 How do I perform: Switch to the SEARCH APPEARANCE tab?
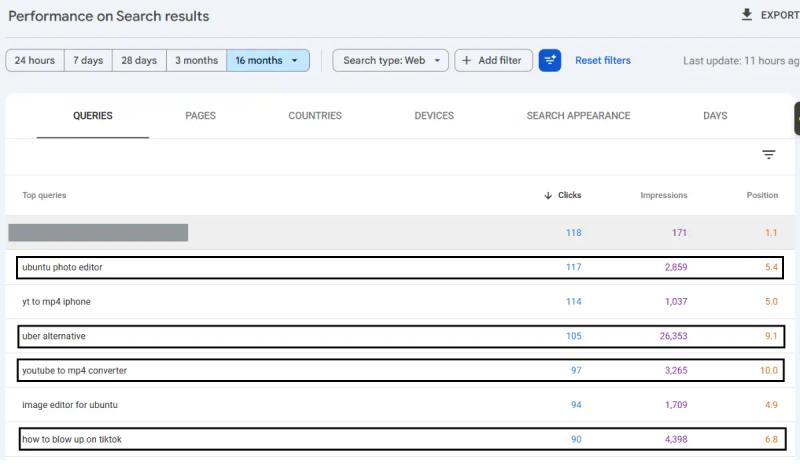click(x=578, y=116)
